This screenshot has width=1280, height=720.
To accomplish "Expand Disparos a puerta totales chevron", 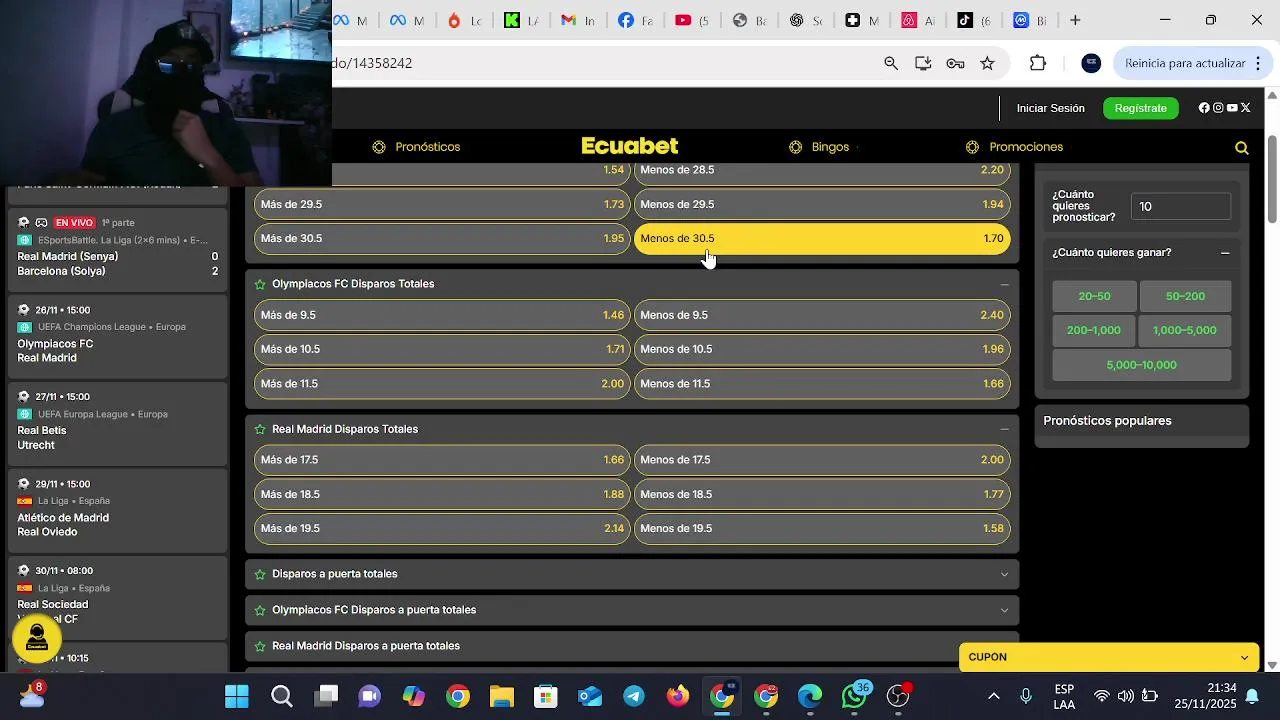I will [x=1005, y=574].
